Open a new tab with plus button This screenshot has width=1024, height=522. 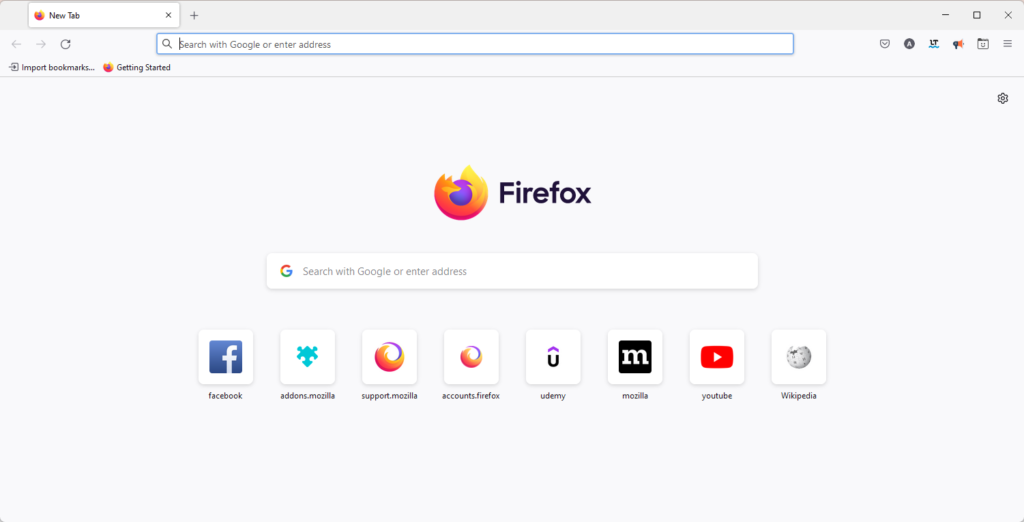(194, 15)
